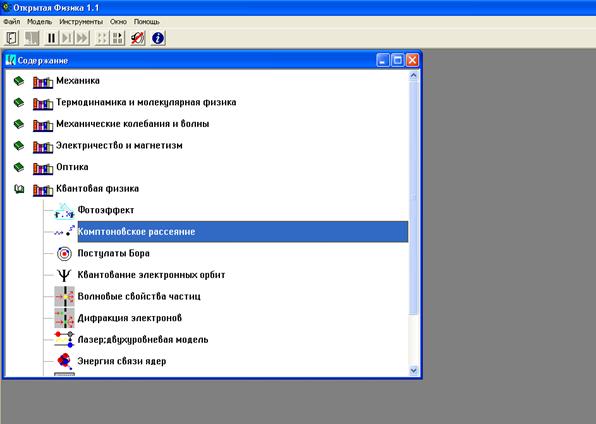Screen dimensions: 596x424
Task: Click the Волновые свойства частиц icon
Action: [x=64, y=297]
